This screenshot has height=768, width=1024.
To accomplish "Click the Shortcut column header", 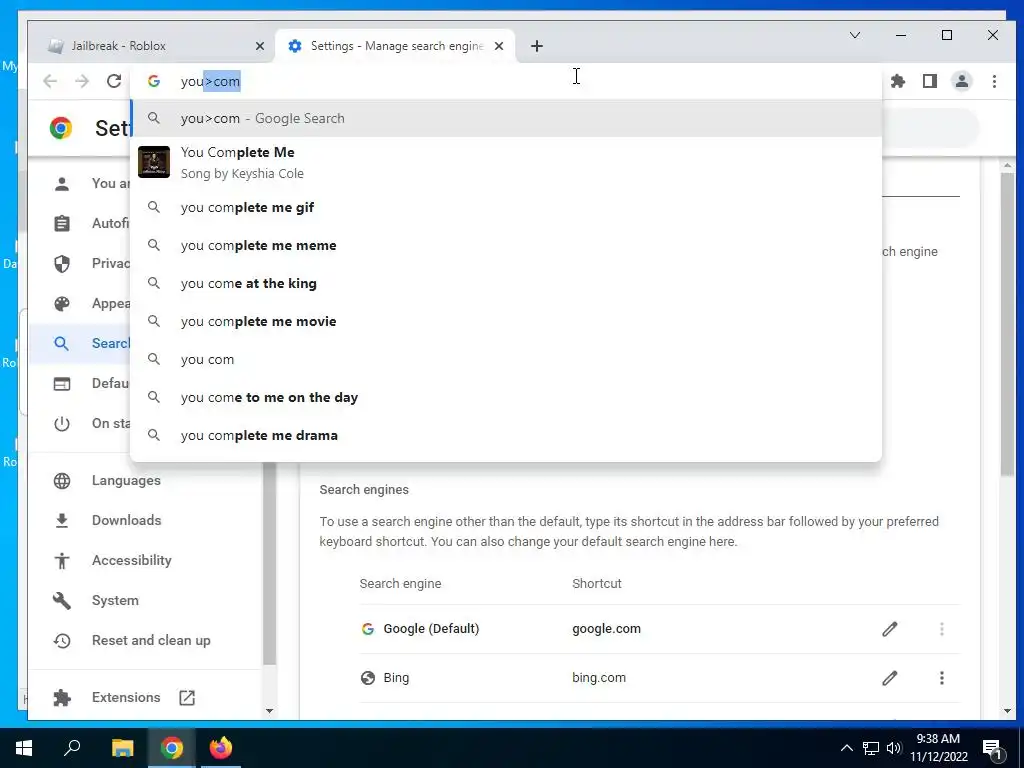I will coord(597,584).
